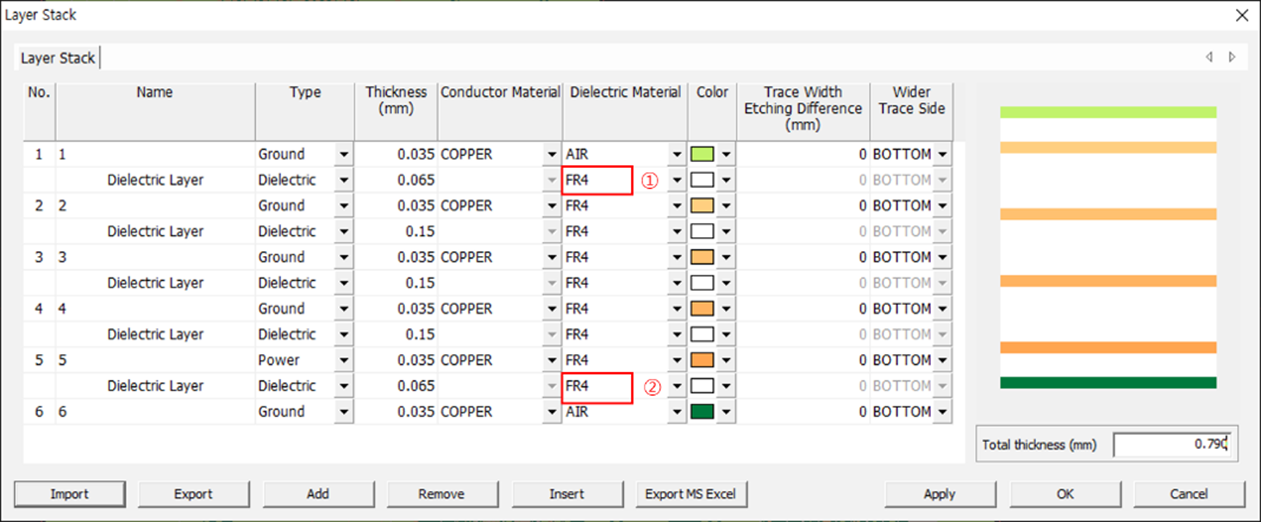The height and width of the screenshot is (522, 1261).
Task: Select the first FR4 dielectric material cell marked 1
Action: pos(597,181)
